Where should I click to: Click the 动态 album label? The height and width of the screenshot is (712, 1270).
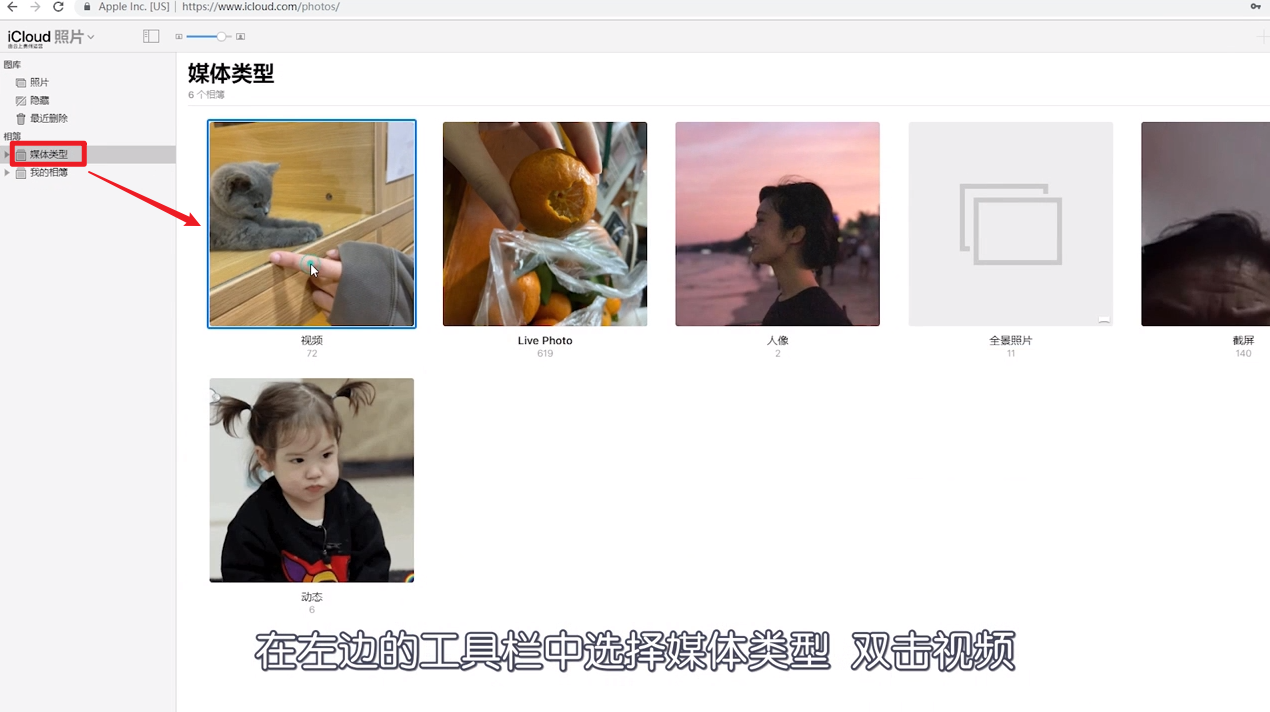click(x=312, y=597)
